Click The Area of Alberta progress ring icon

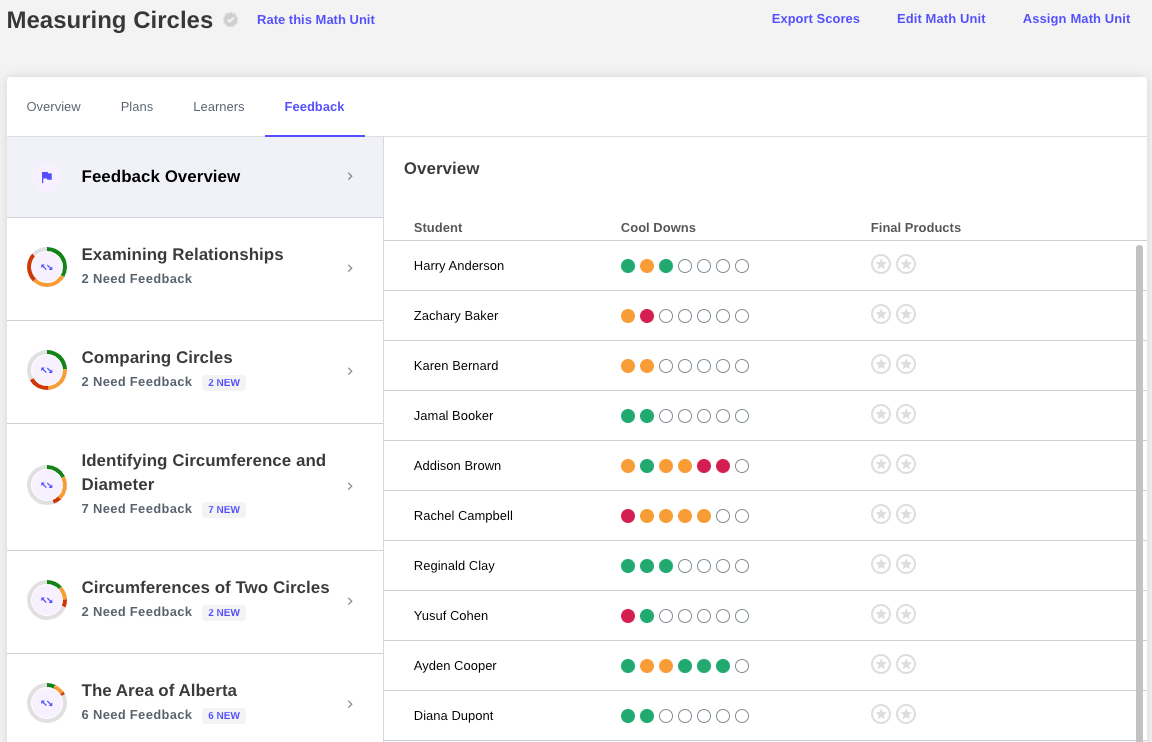pos(47,703)
